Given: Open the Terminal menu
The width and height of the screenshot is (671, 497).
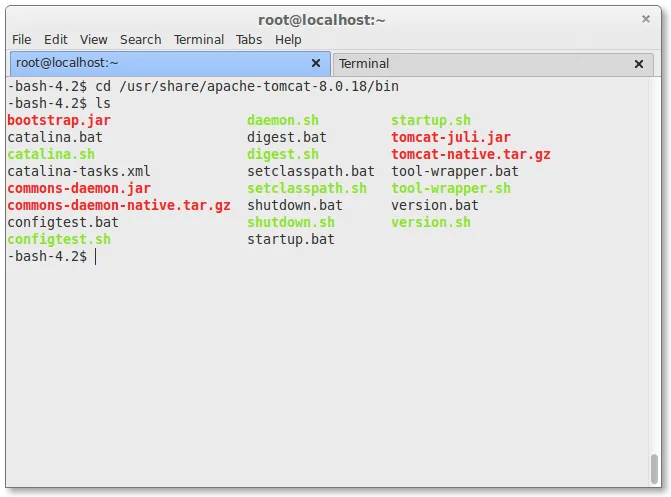Looking at the screenshot, I should [199, 39].
